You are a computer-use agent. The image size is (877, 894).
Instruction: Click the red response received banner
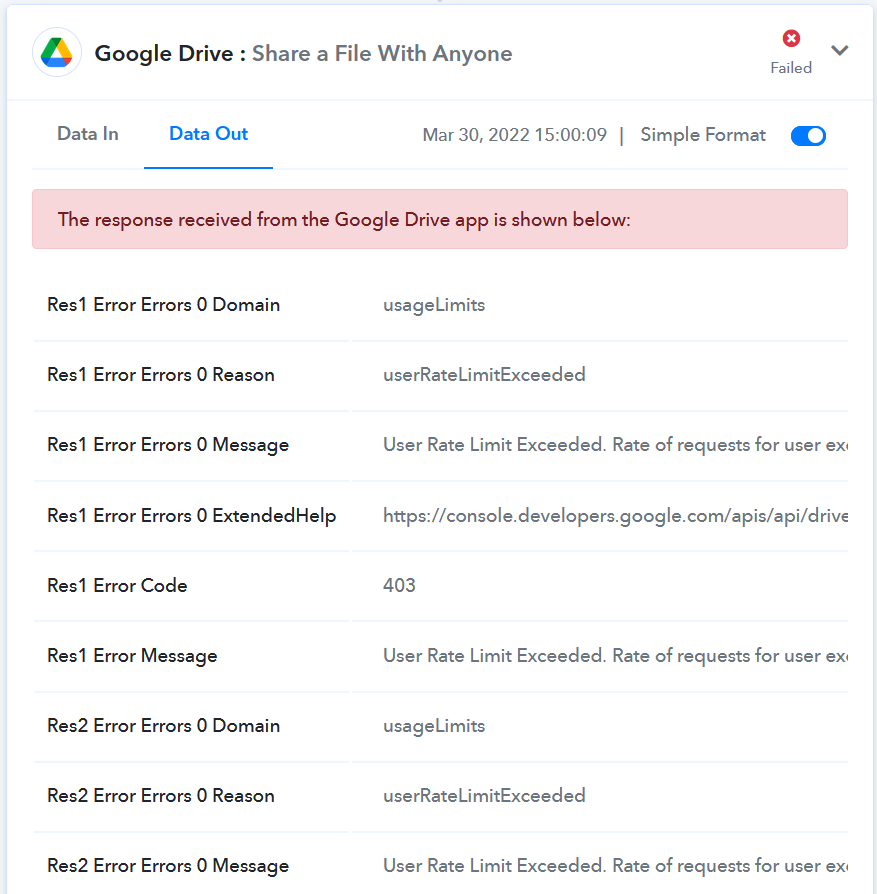coord(440,219)
